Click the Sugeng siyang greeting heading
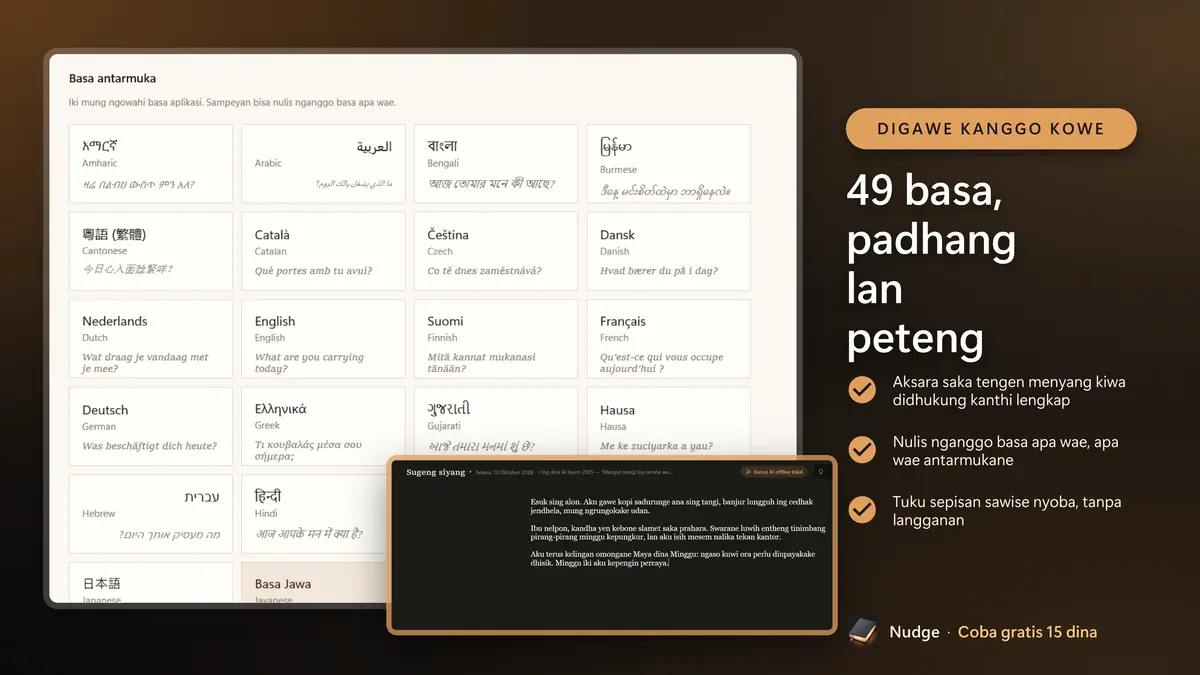This screenshot has height=675, width=1200. tap(436, 472)
